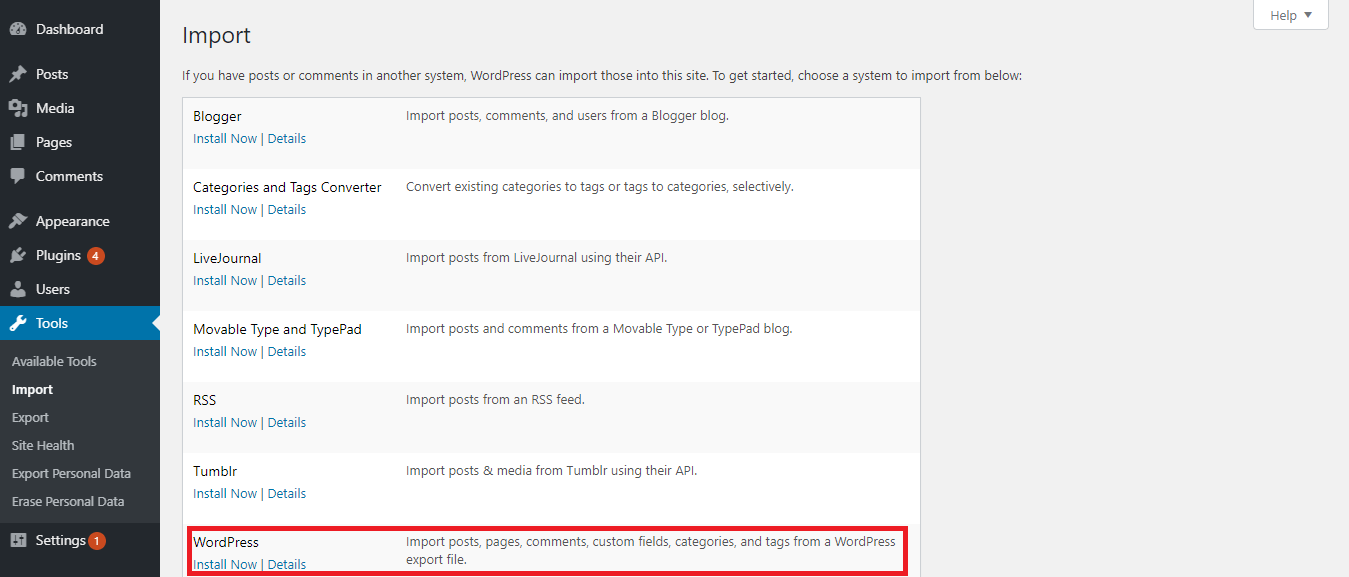The height and width of the screenshot is (577, 1349).
Task: Open the Plugins menu label
Action: pos(58,255)
